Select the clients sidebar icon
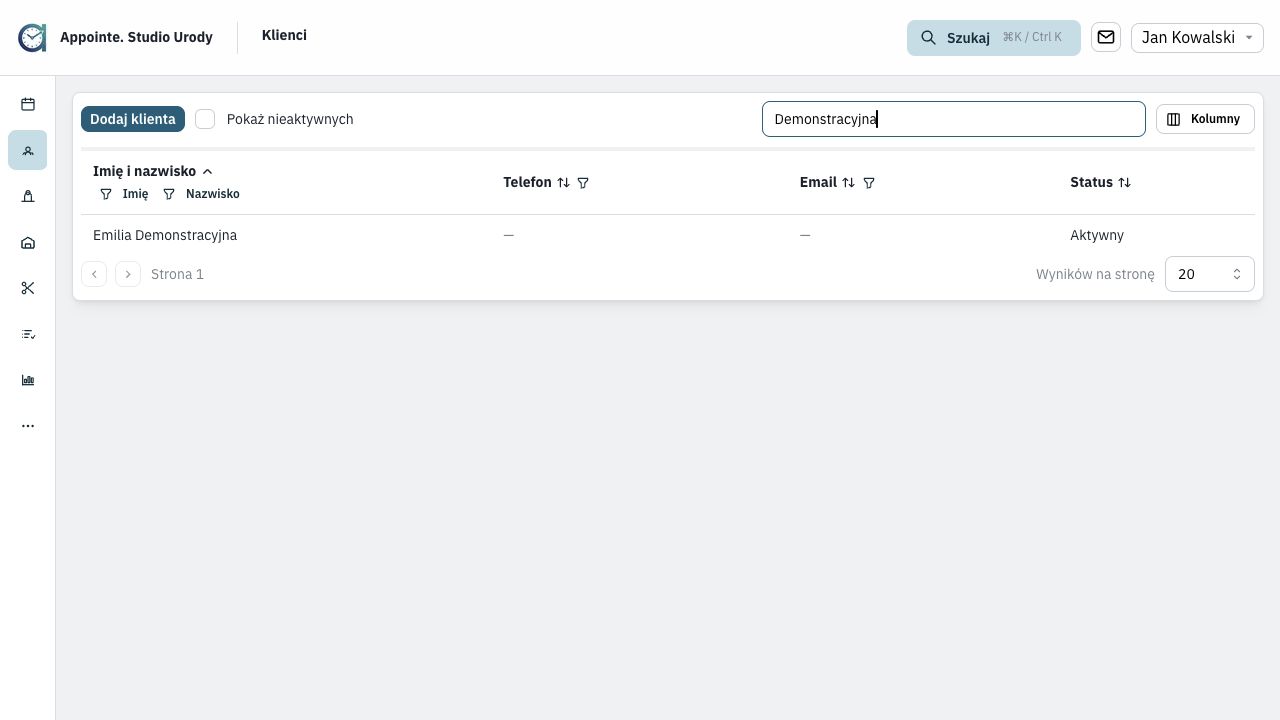 click(x=28, y=150)
